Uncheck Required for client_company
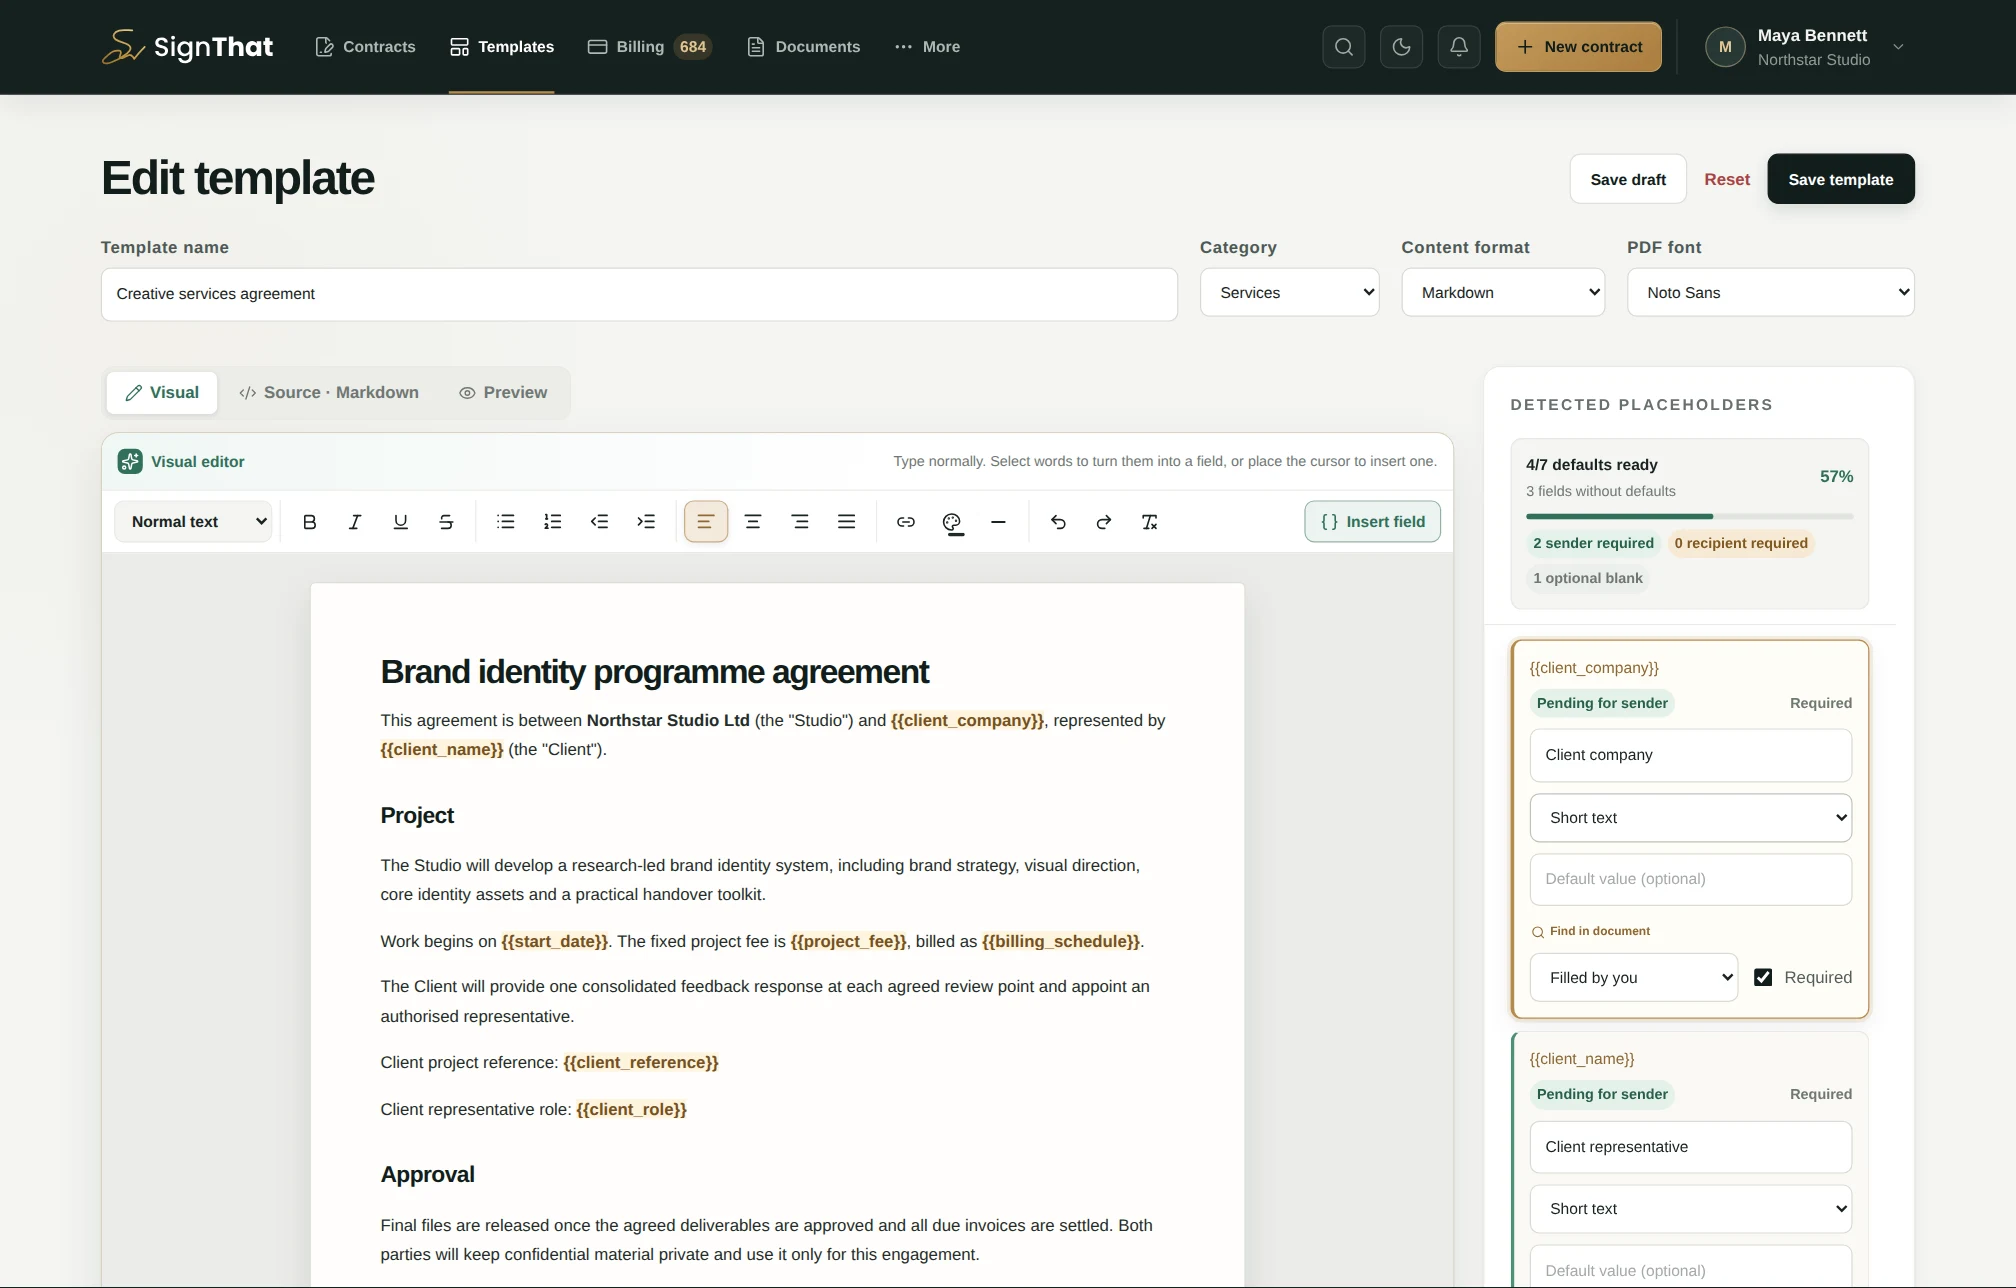This screenshot has height=1288, width=2016. click(1763, 978)
